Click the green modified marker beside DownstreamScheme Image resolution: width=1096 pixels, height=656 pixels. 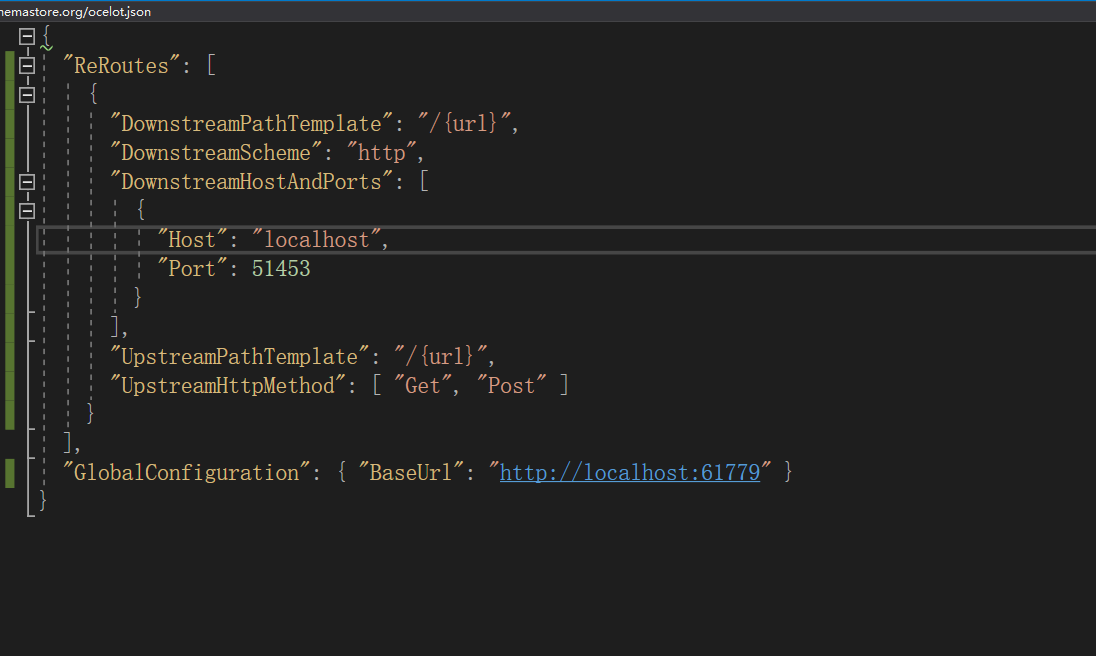[8, 152]
